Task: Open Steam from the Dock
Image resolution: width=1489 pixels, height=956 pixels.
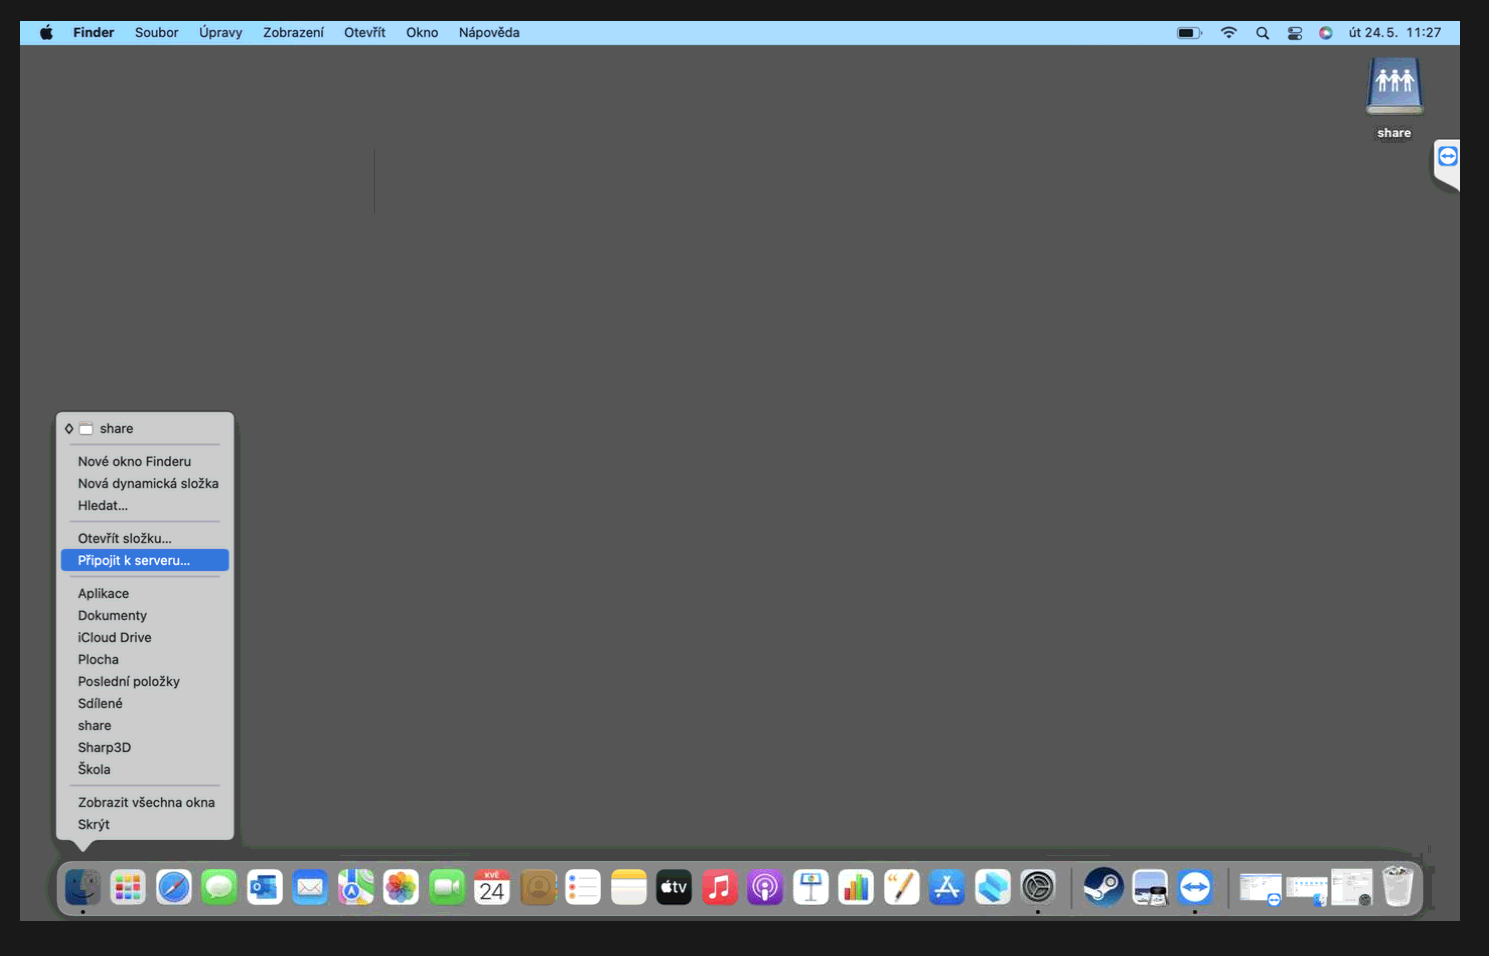Action: point(1103,887)
